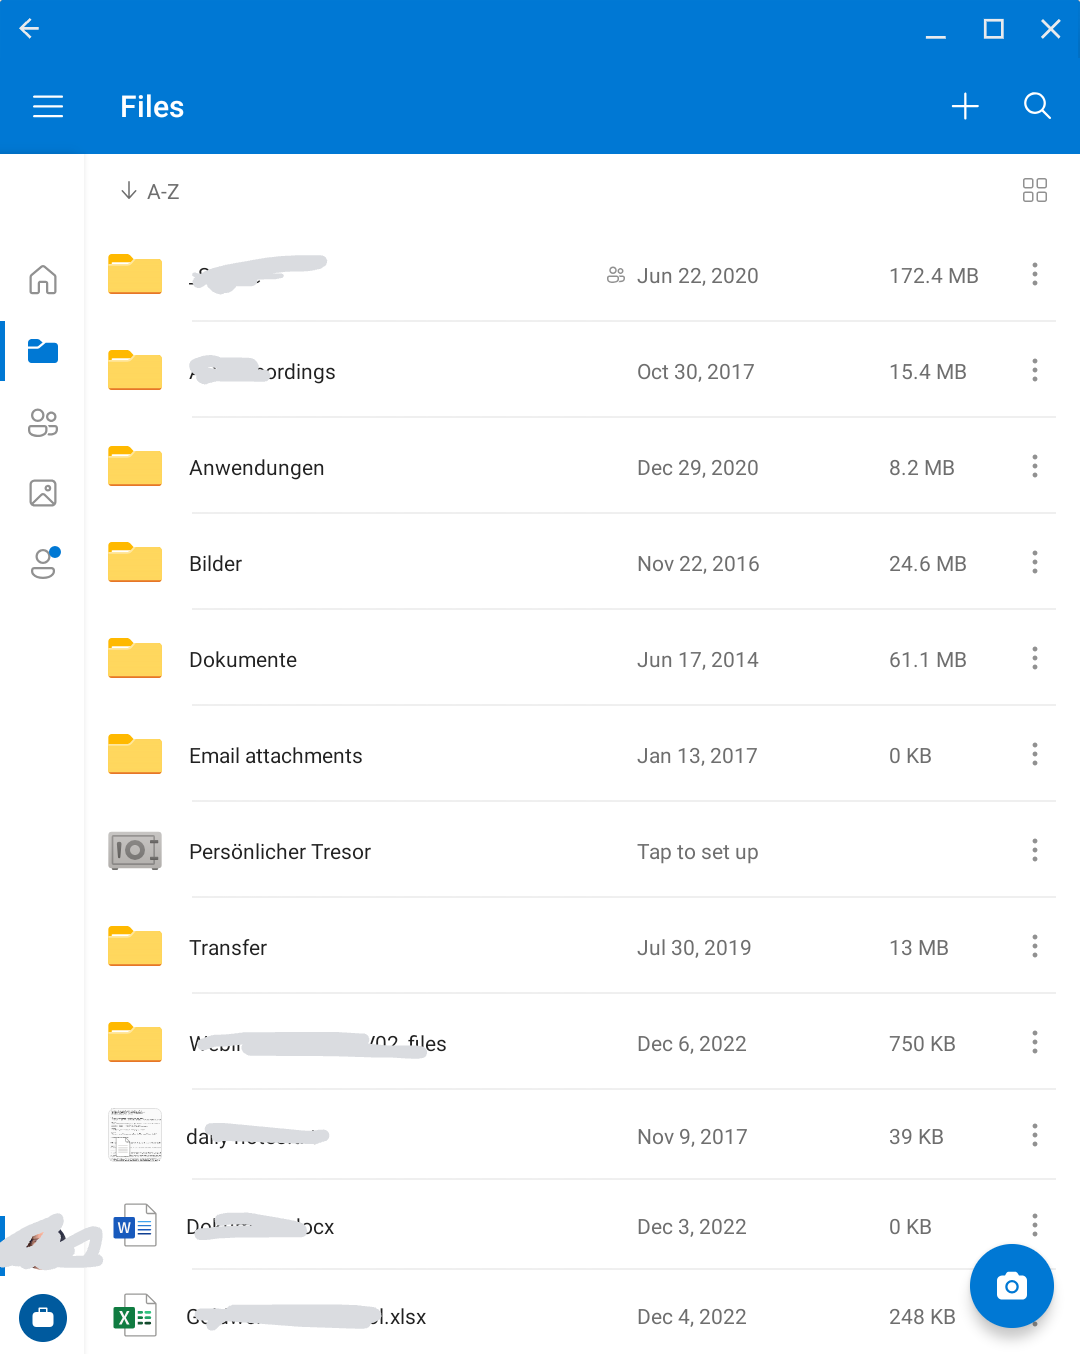1080x1354 pixels.
Task: Click shared indicator on Jun 22, 2020 folder
Action: click(616, 275)
